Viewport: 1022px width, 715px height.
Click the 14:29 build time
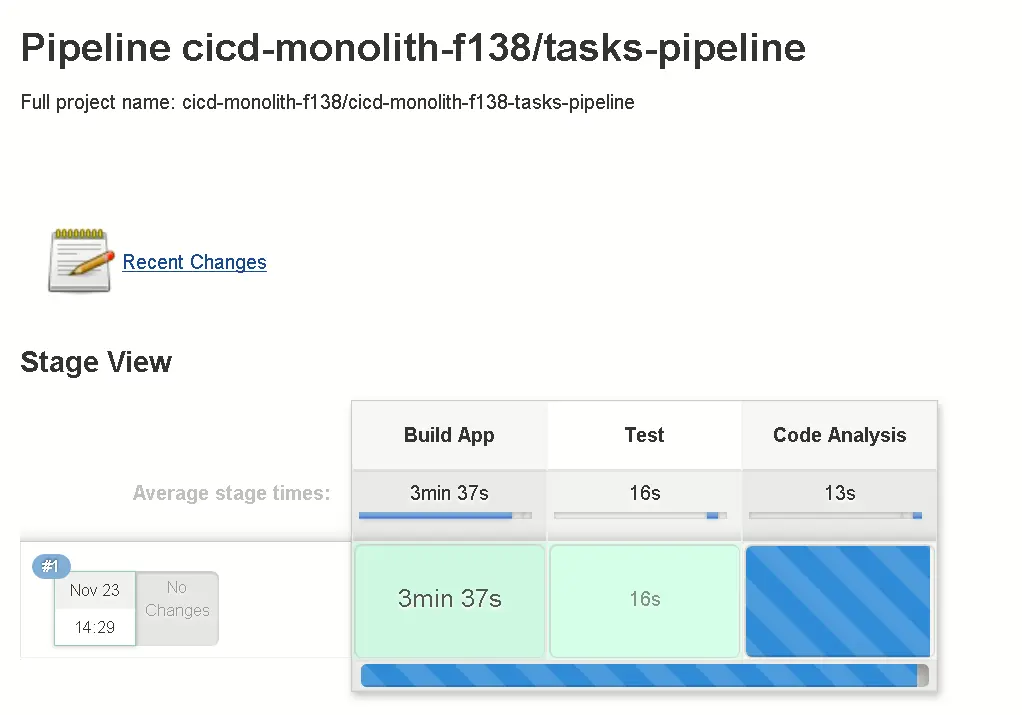pyautogui.click(x=95, y=628)
